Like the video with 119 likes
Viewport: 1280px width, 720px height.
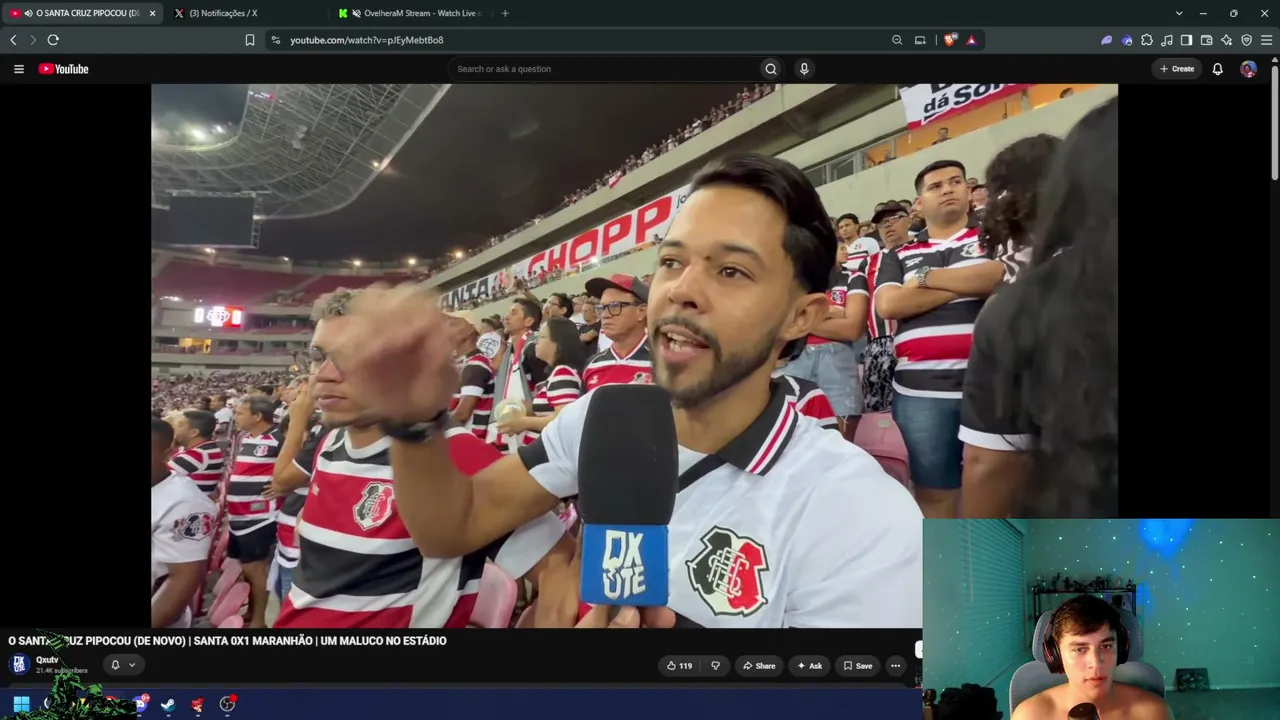click(679, 666)
